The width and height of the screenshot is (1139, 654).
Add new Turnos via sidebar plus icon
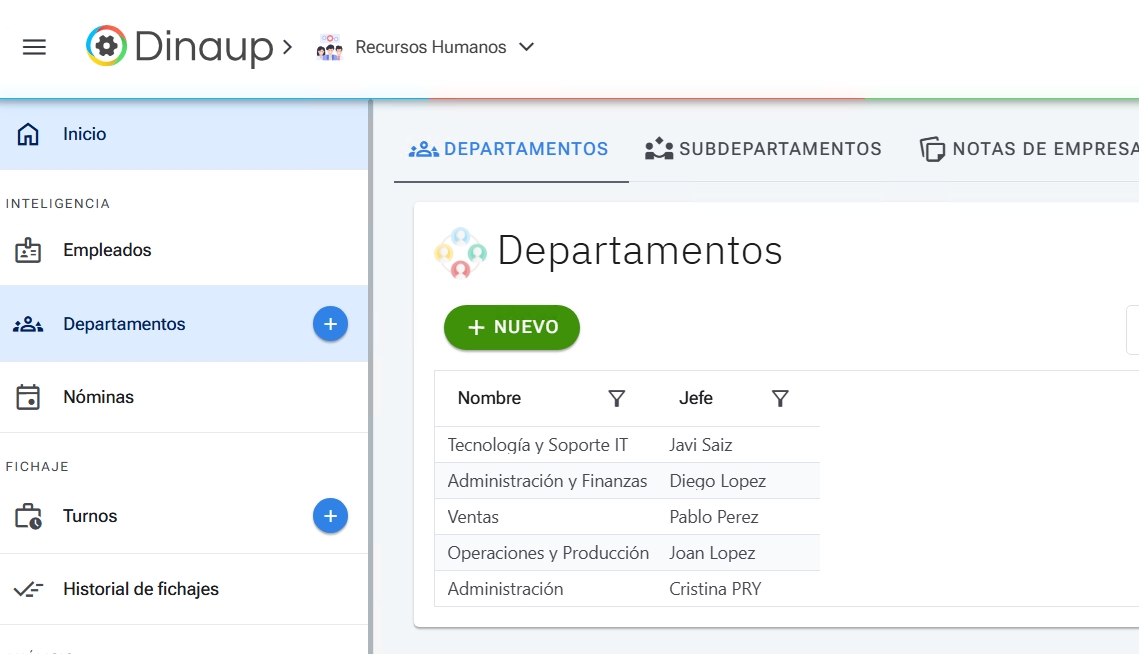[x=330, y=516]
